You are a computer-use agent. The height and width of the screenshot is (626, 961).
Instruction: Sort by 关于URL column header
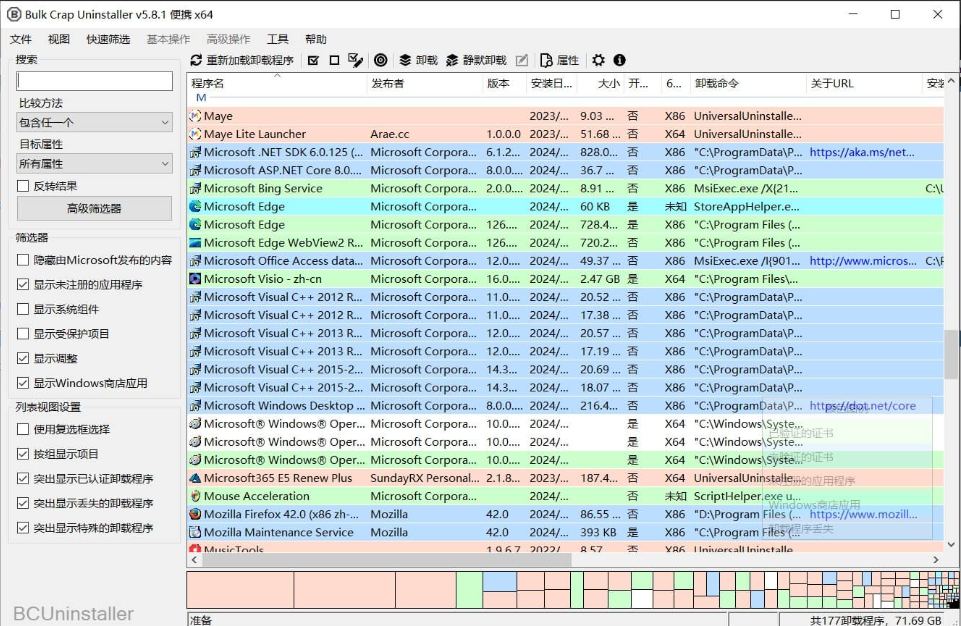pos(863,83)
